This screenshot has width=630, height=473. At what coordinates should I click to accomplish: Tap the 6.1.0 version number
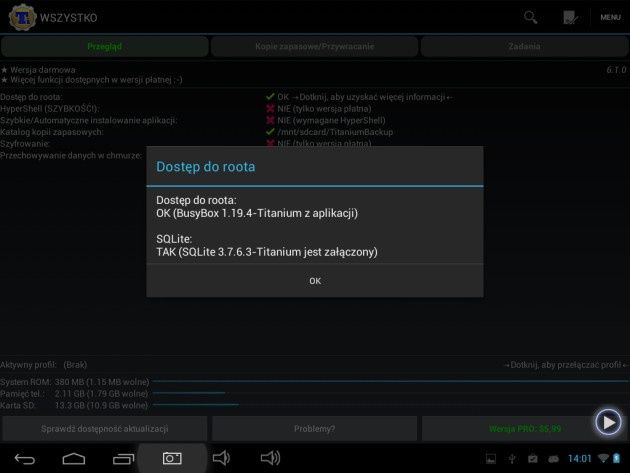(x=616, y=70)
